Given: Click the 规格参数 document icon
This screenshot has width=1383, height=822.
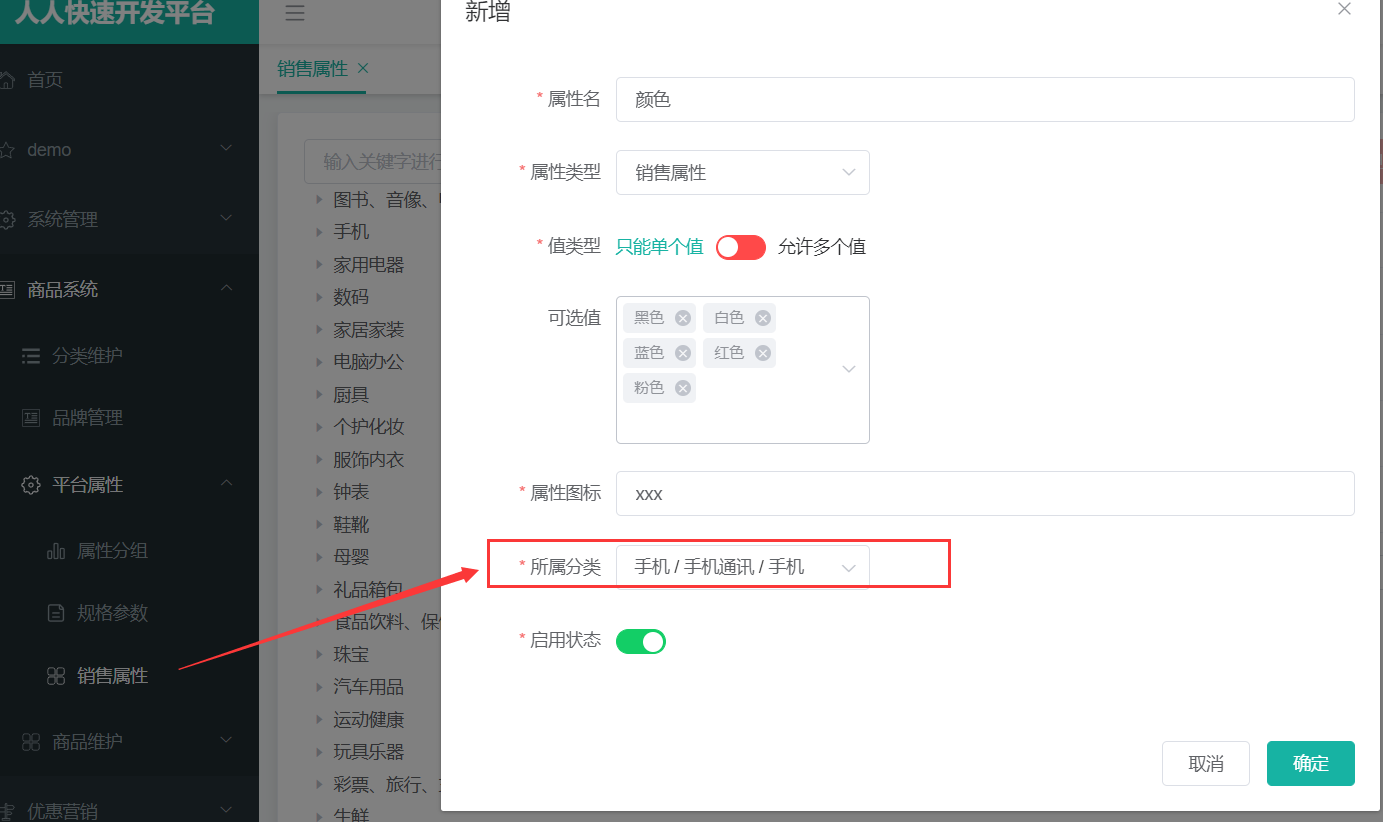Looking at the screenshot, I should [57, 613].
